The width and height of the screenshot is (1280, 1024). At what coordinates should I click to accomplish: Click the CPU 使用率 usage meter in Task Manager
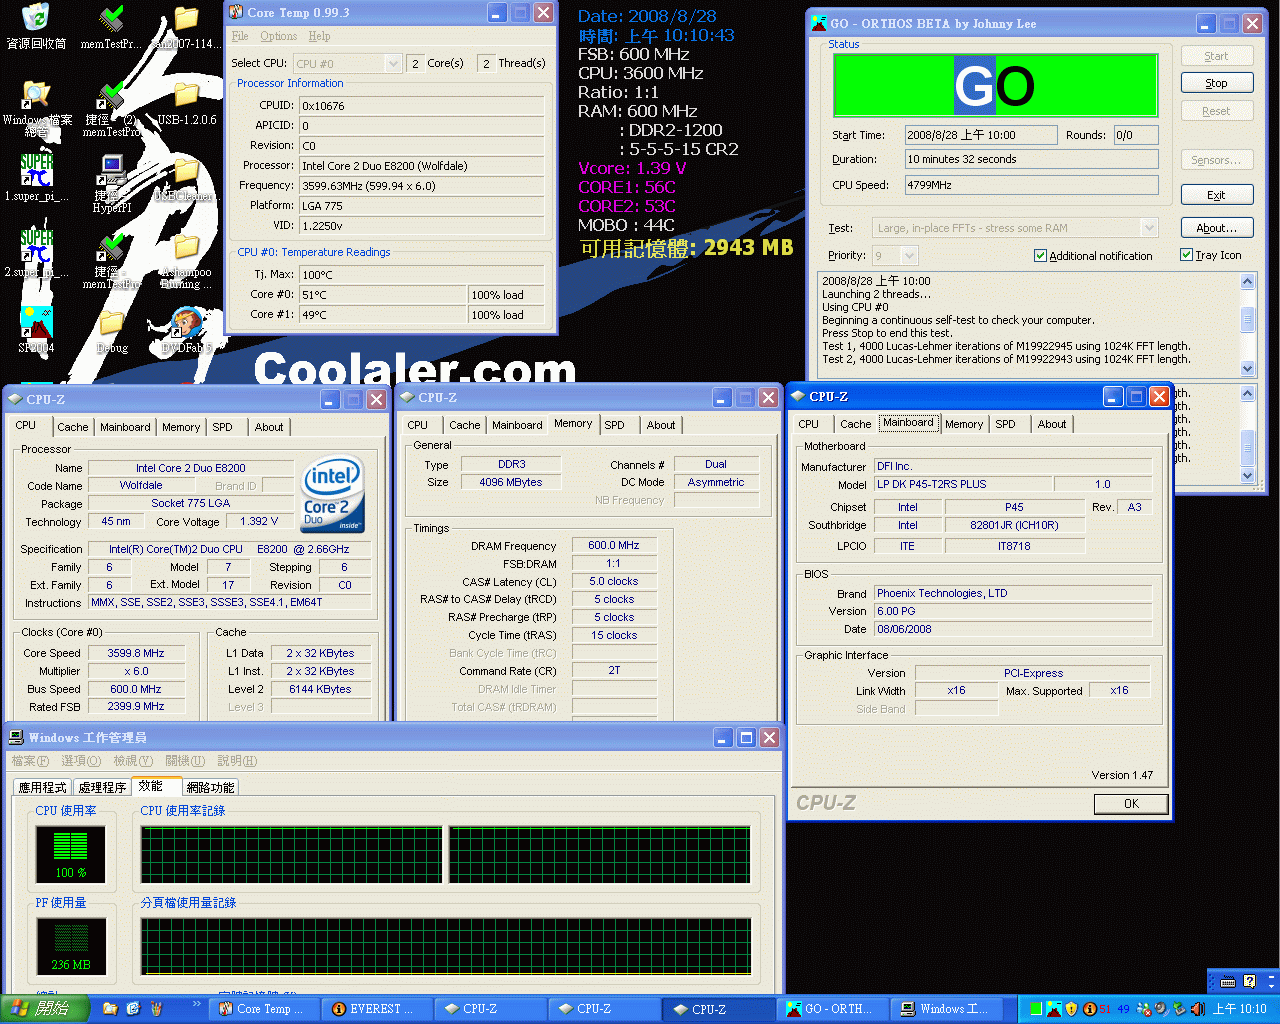point(70,854)
